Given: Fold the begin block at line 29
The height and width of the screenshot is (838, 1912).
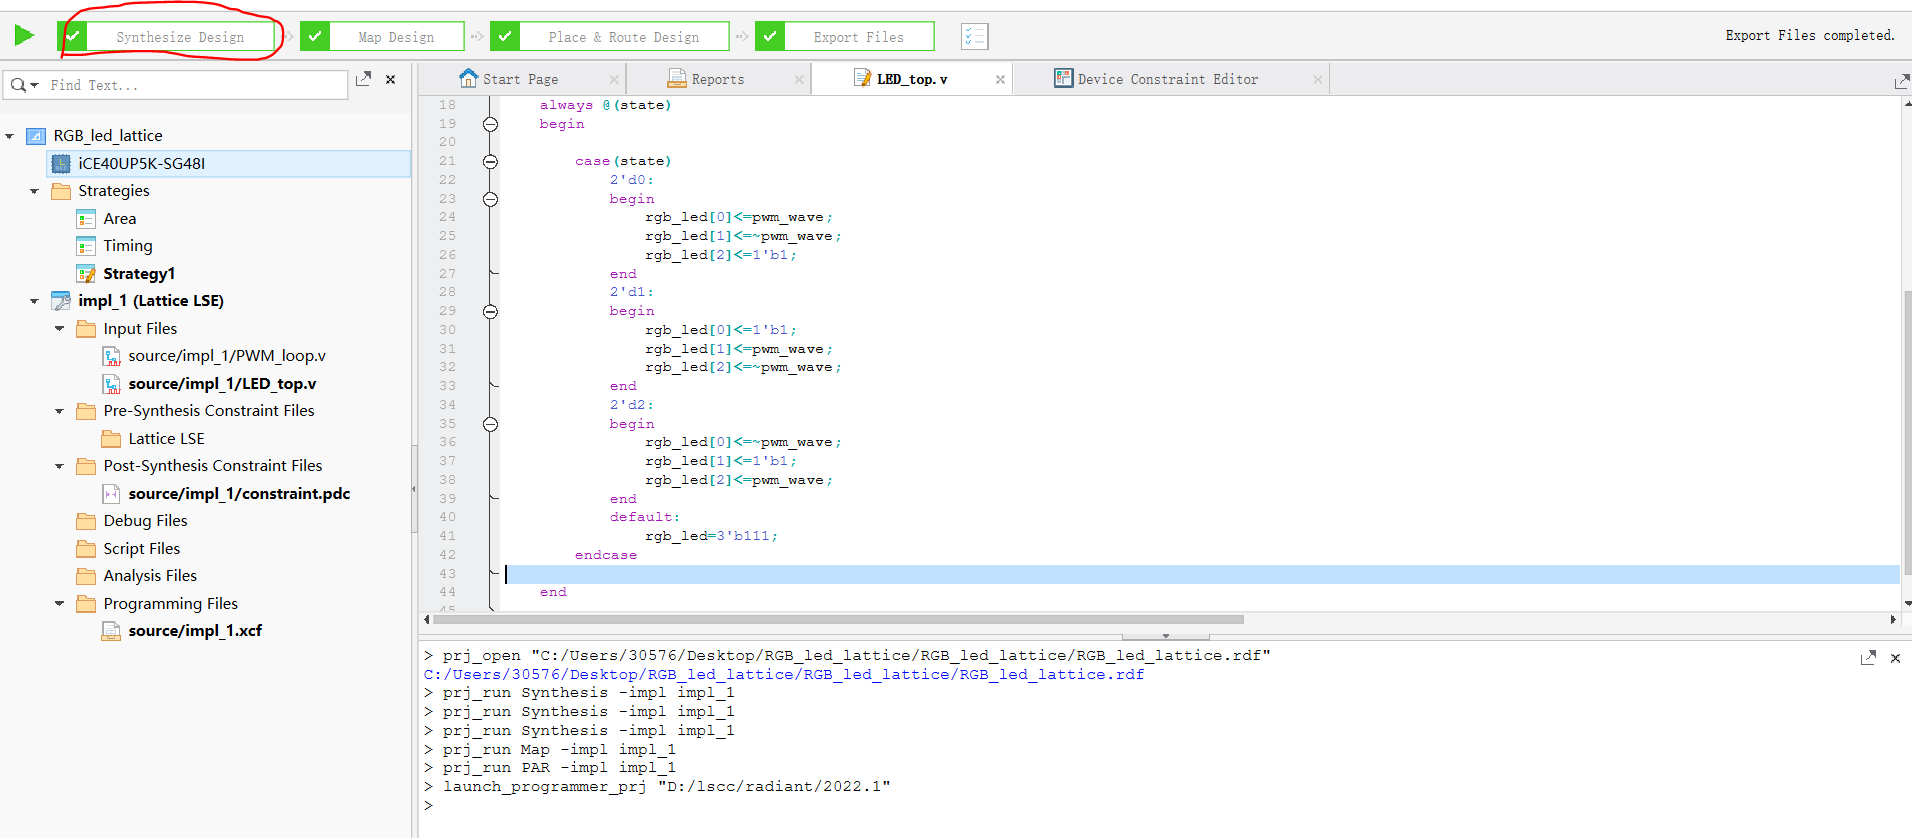Looking at the screenshot, I should pyautogui.click(x=490, y=312).
